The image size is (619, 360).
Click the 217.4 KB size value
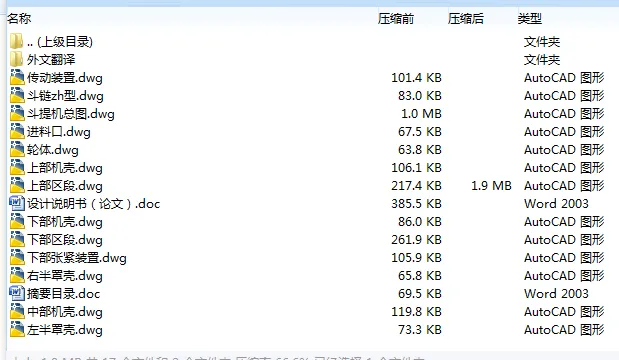pos(416,186)
